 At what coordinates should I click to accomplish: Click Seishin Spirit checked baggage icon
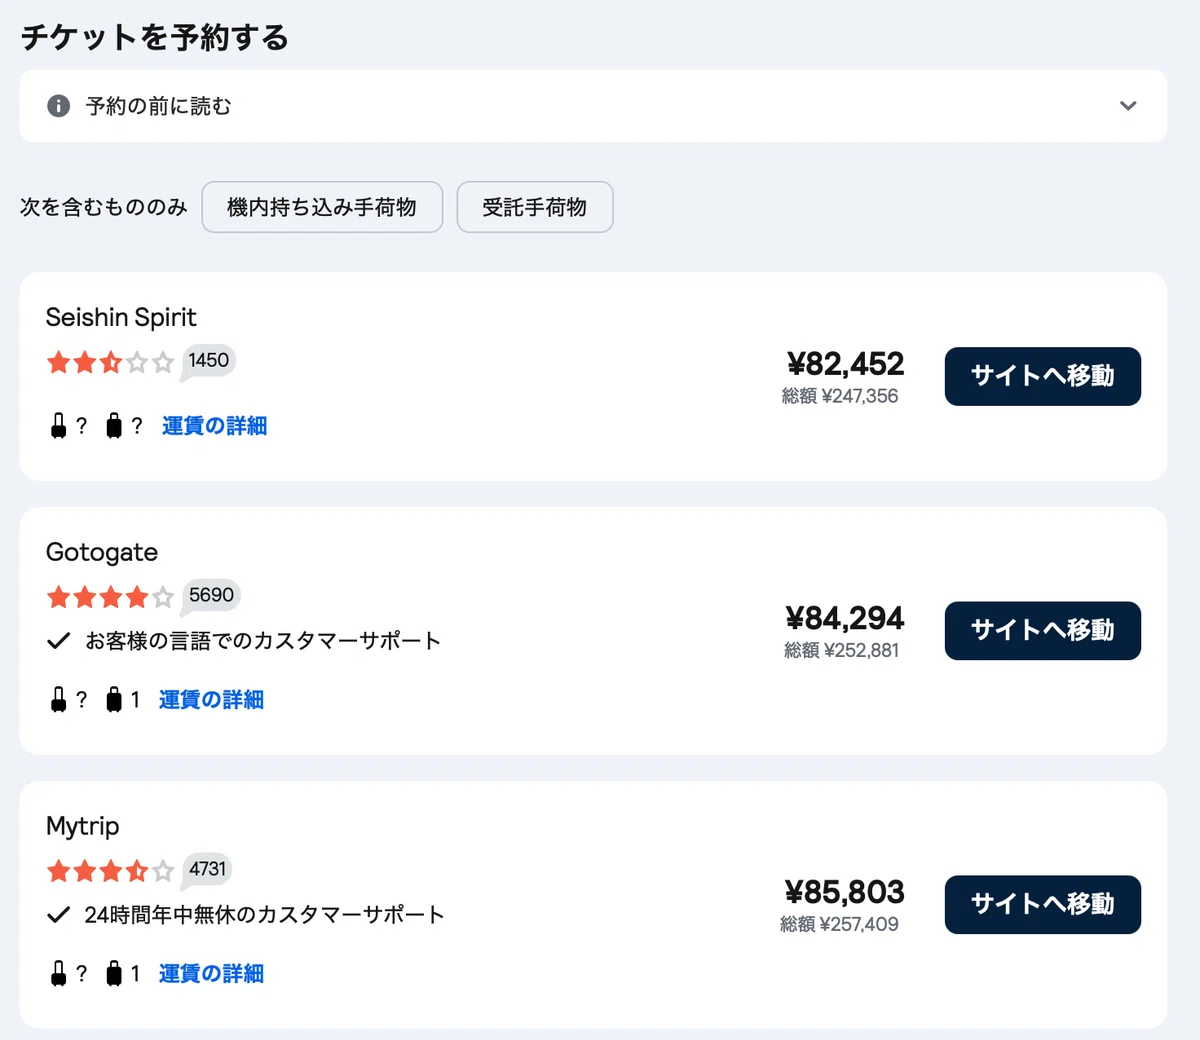[x=114, y=426]
